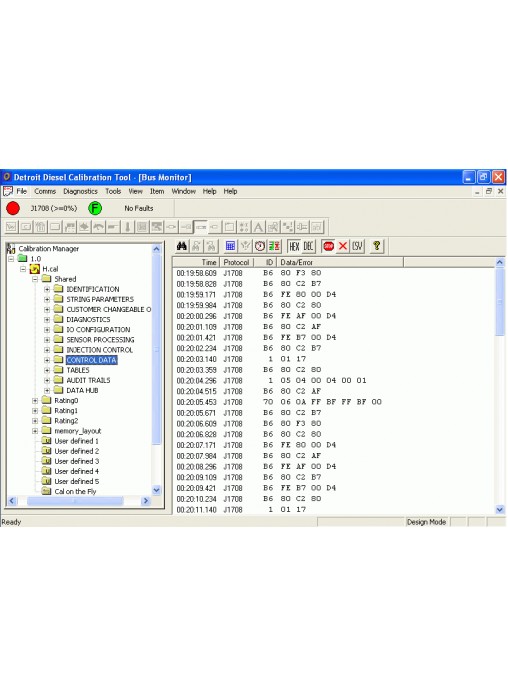Select the log row at 00:20:04.296
The width and height of the screenshot is (508, 696).
click(333, 380)
